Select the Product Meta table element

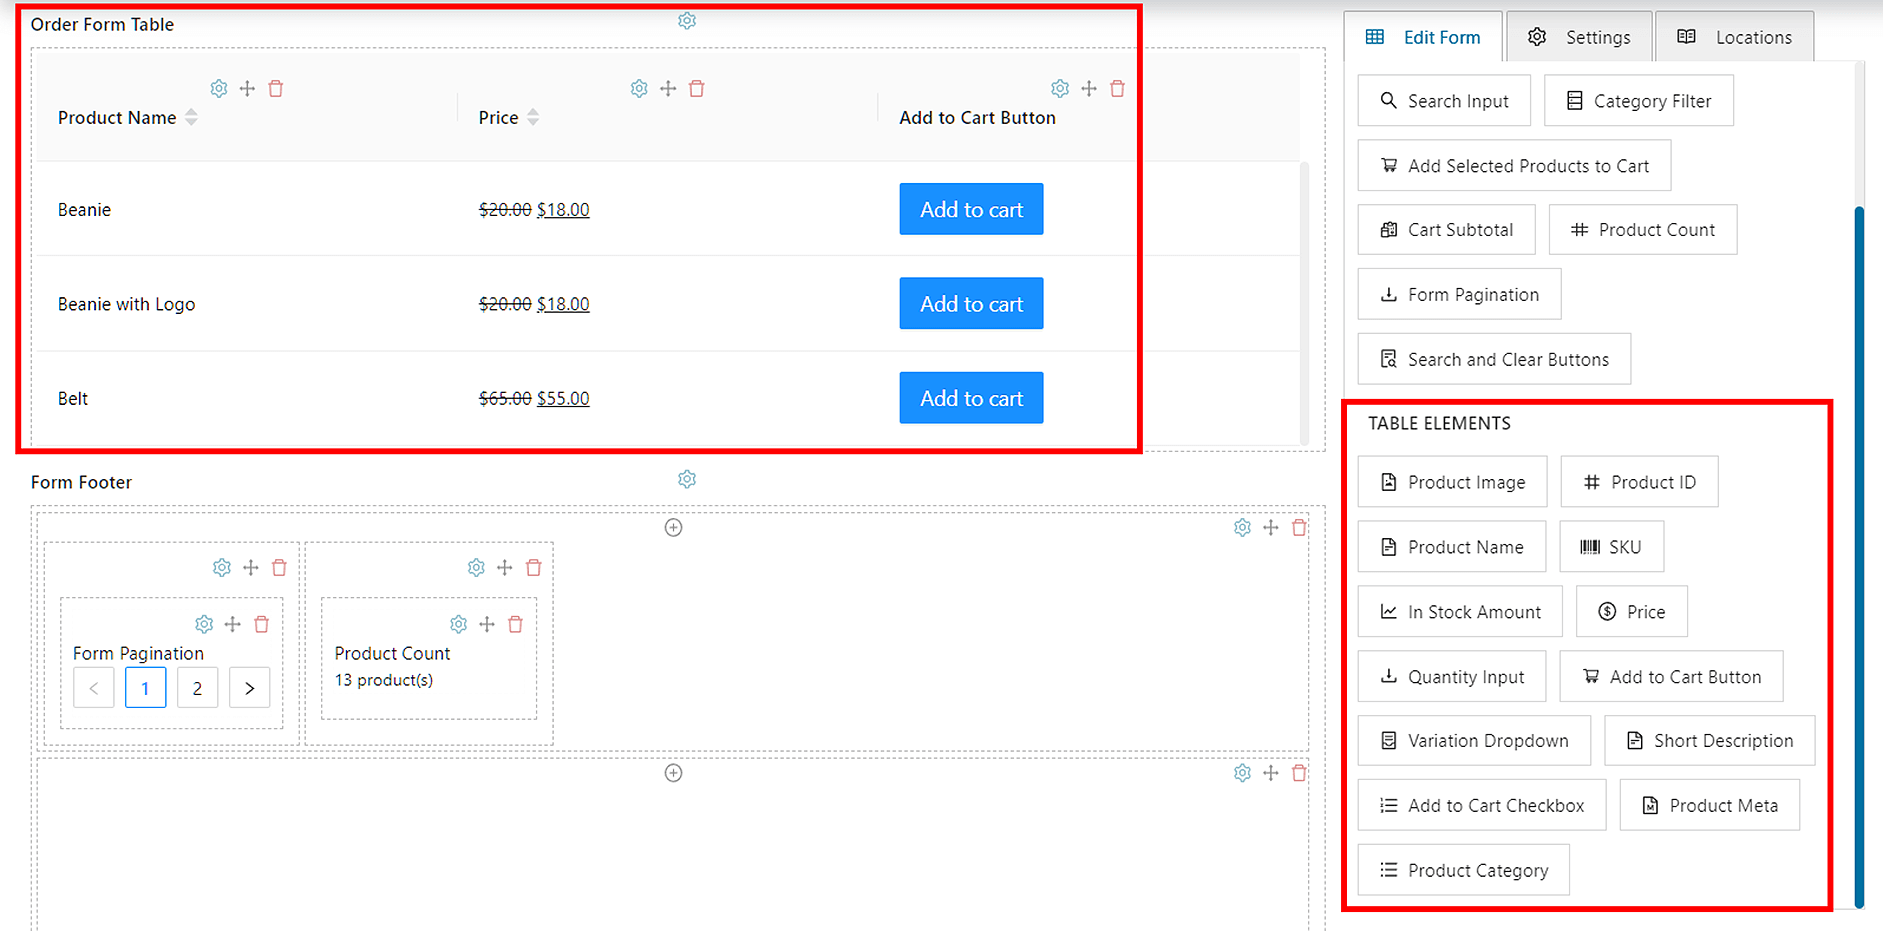tap(1710, 805)
